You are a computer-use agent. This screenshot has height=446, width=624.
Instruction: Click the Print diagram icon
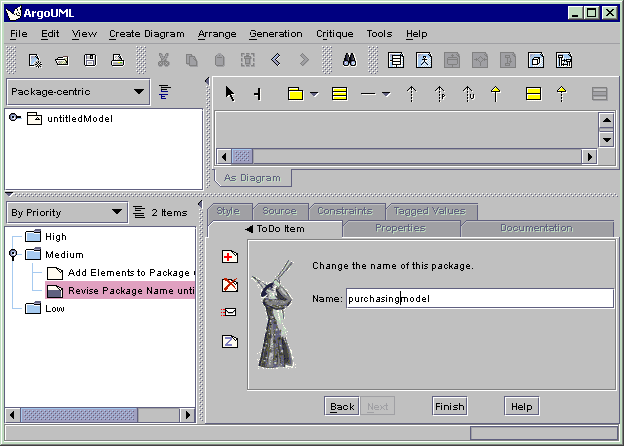tap(117, 60)
